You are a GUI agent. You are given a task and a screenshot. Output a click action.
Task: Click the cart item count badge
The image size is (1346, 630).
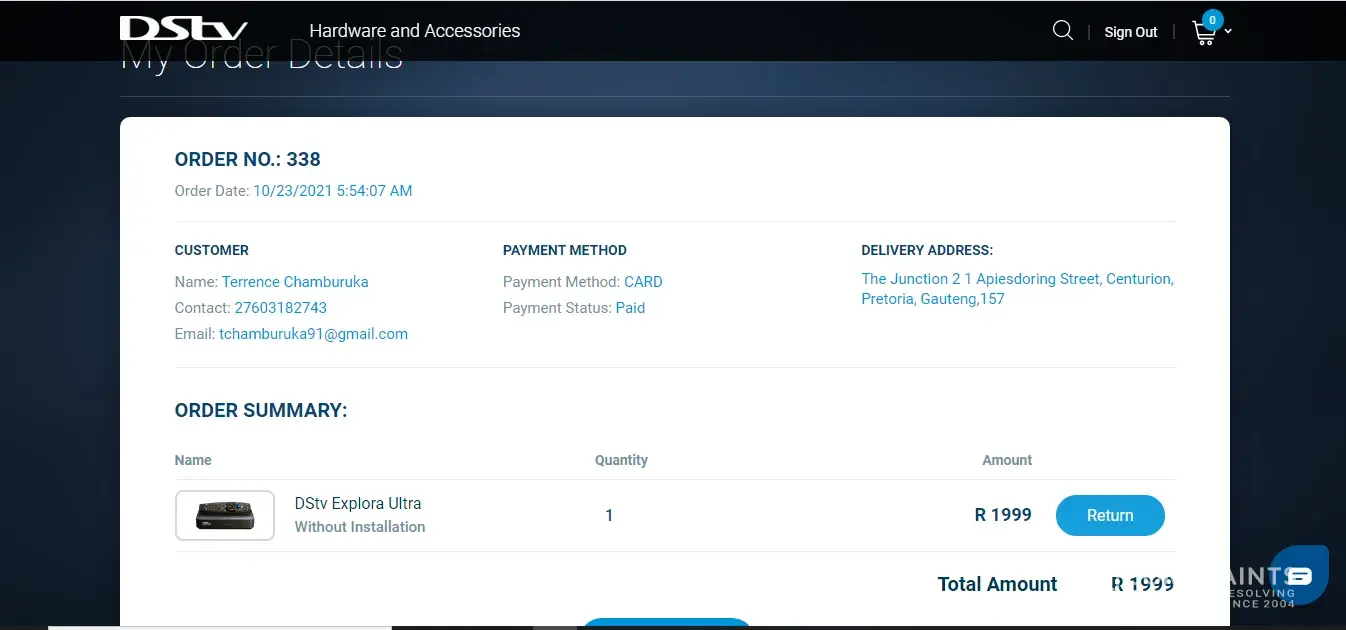click(1213, 19)
